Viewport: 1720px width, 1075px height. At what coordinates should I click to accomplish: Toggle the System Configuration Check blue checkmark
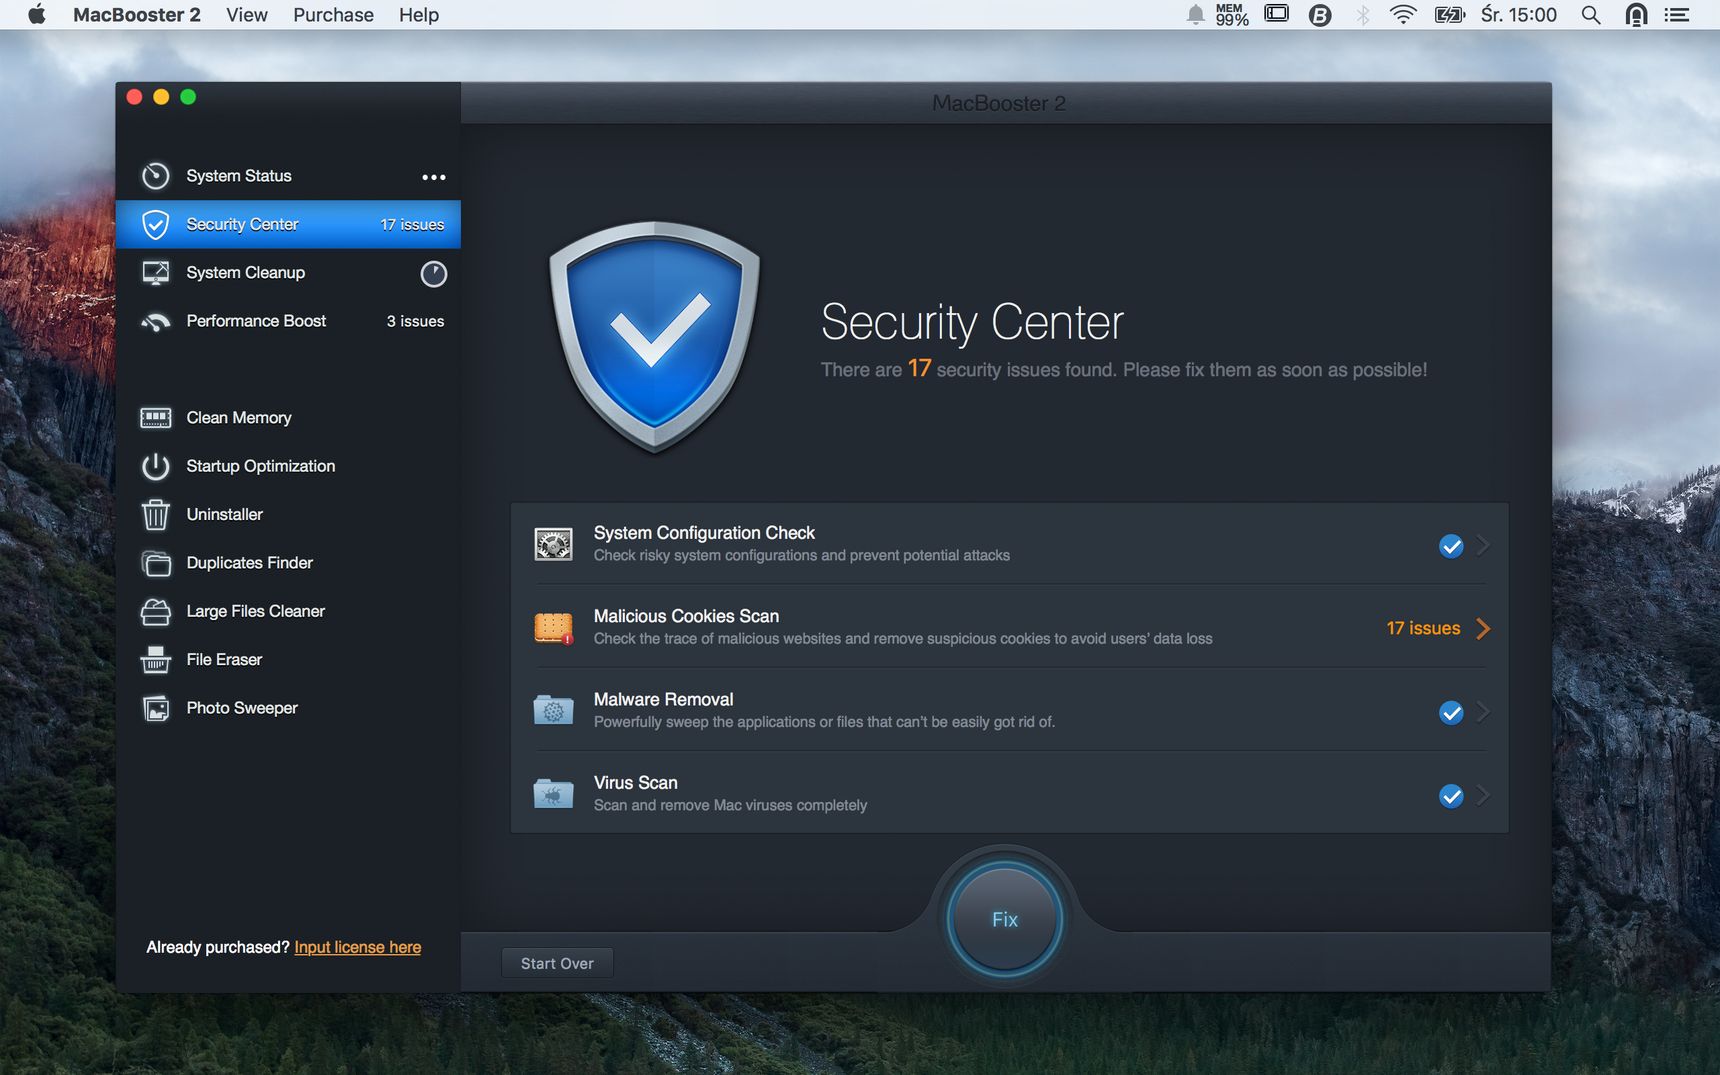[x=1451, y=546]
